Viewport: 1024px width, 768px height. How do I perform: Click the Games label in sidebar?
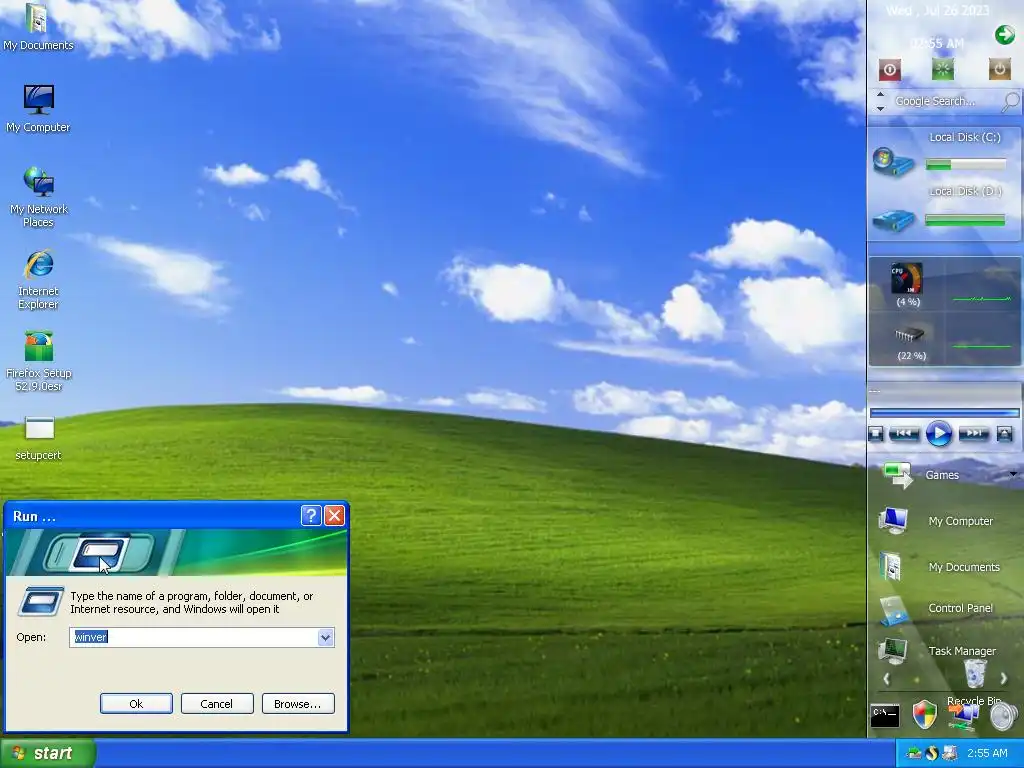point(942,475)
